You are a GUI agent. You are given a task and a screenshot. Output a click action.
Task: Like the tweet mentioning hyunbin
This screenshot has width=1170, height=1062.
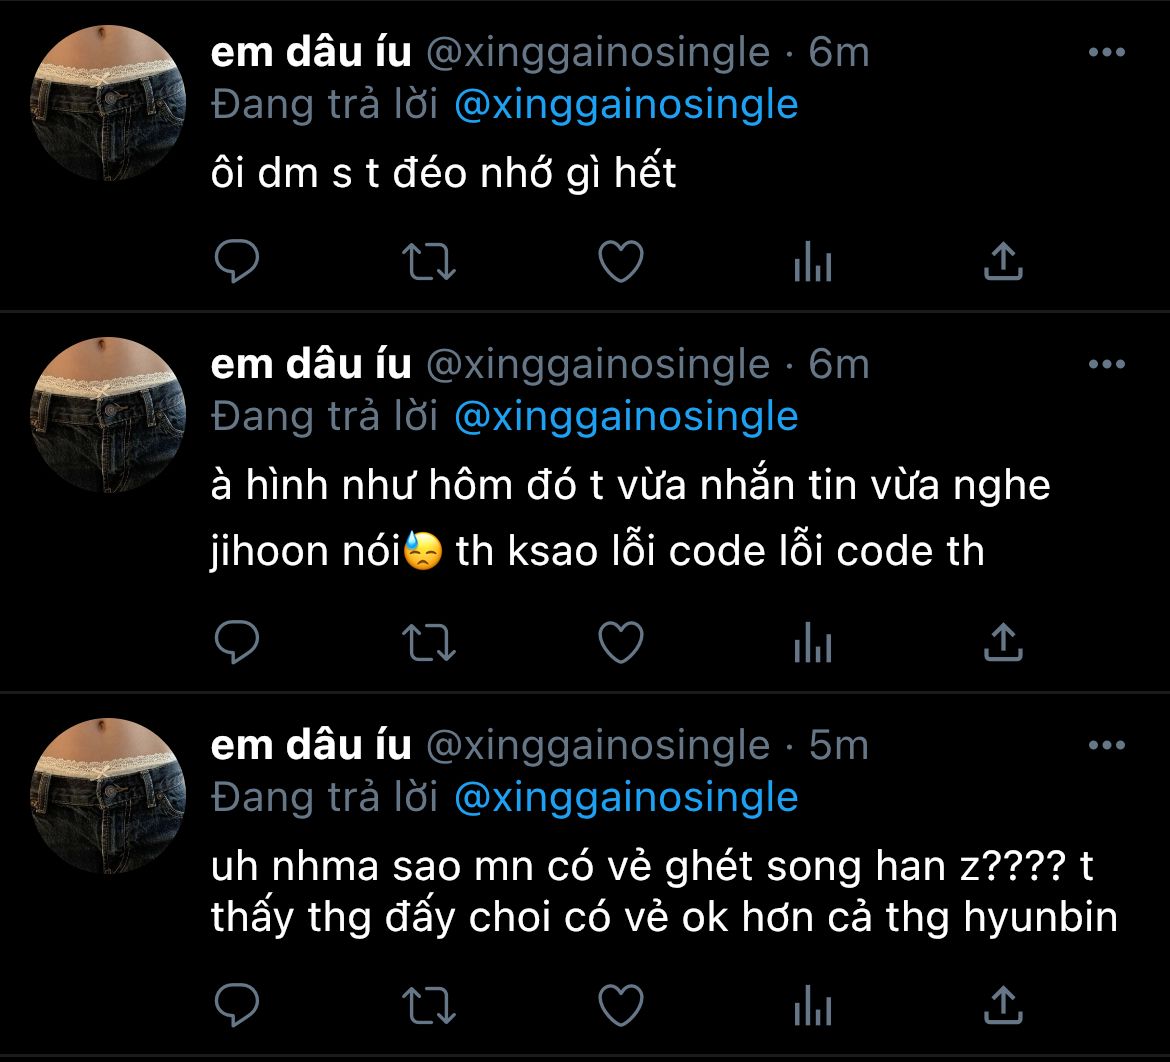pos(620,1005)
